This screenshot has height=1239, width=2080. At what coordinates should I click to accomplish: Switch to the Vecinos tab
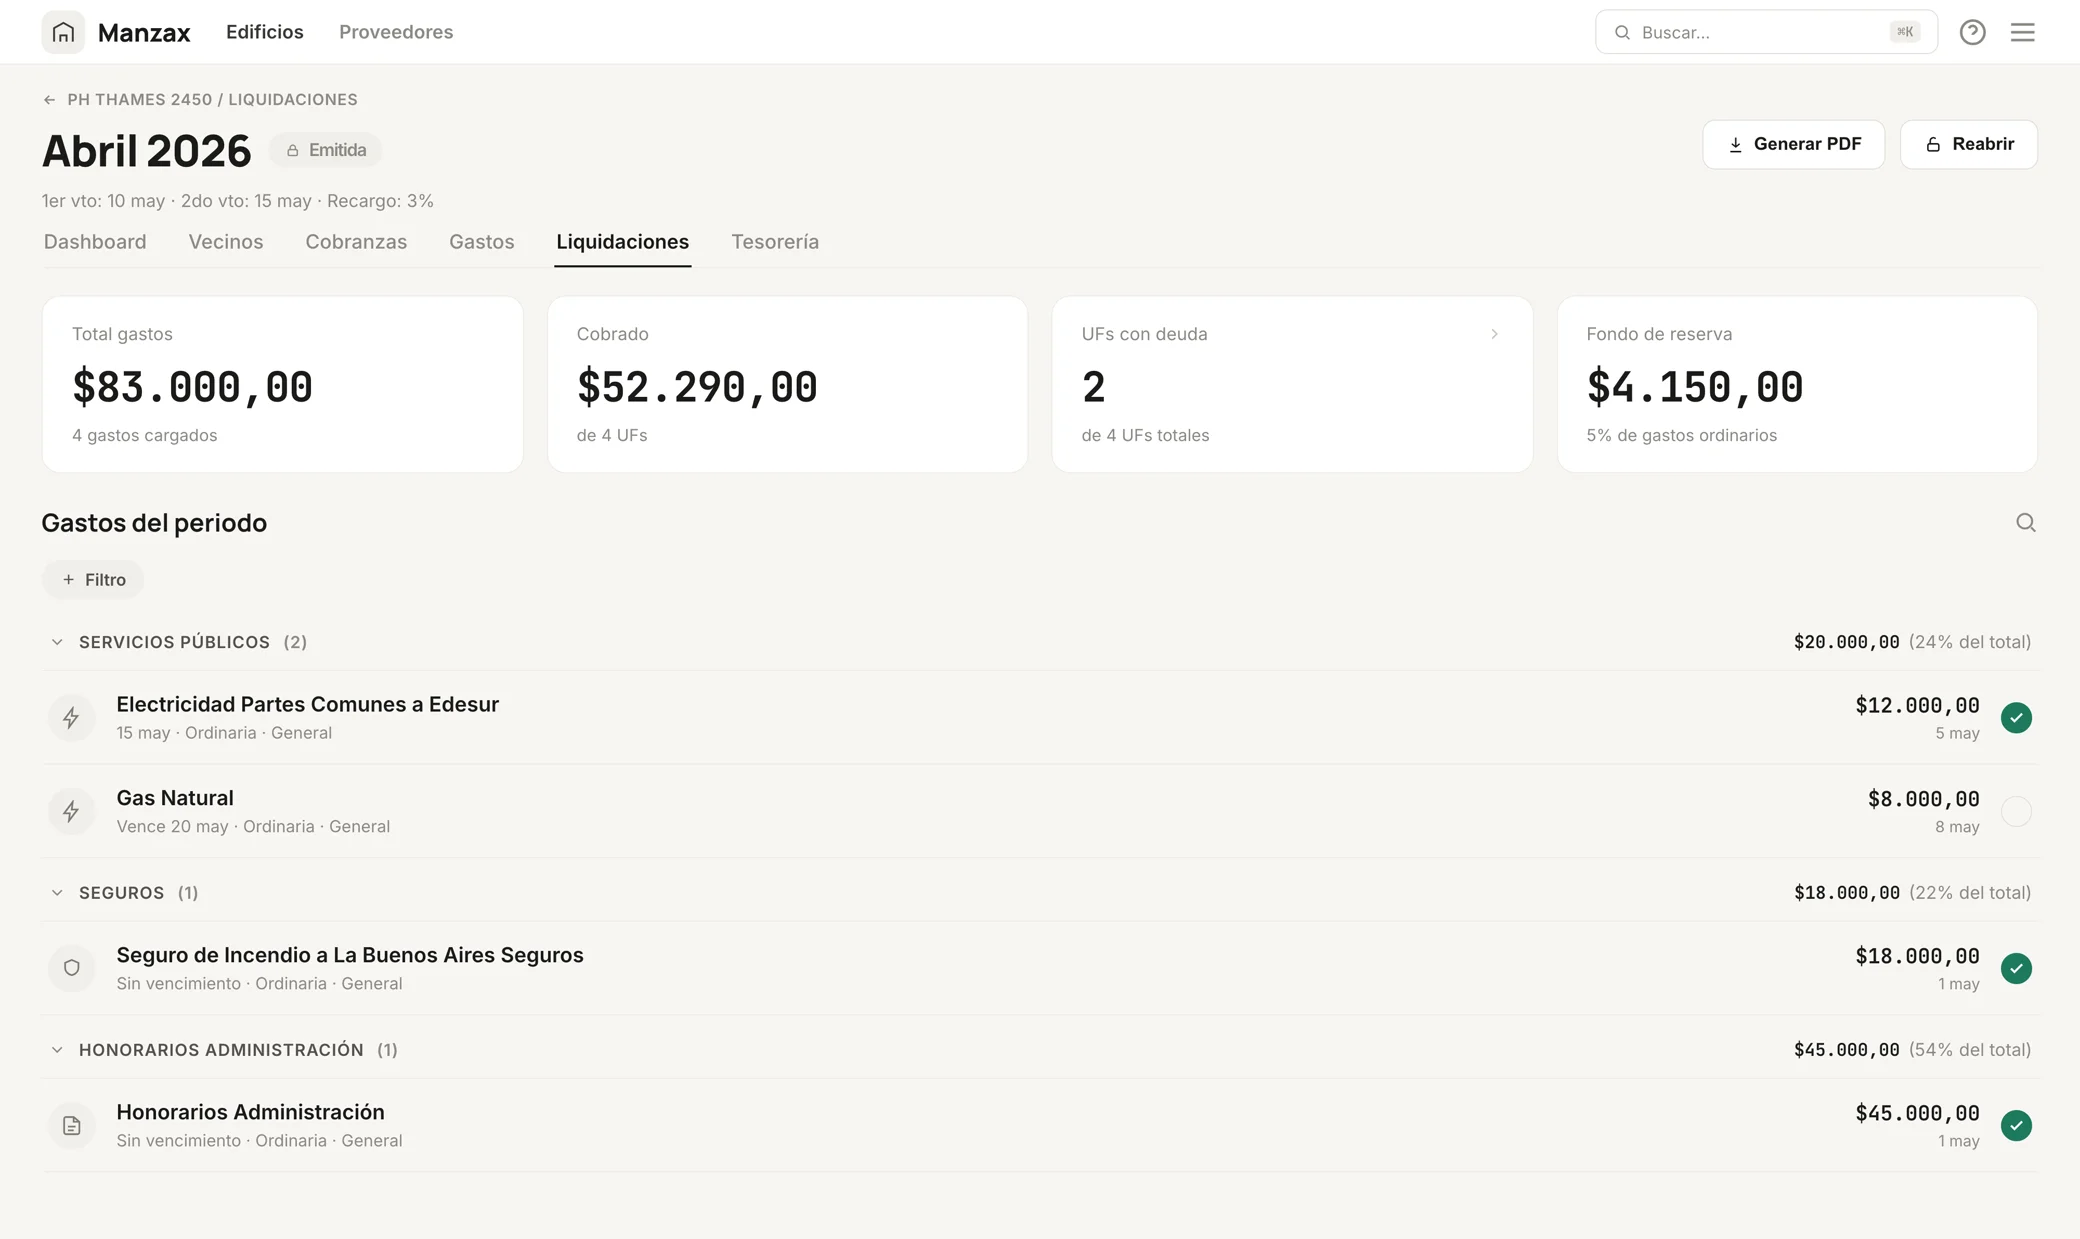226,242
